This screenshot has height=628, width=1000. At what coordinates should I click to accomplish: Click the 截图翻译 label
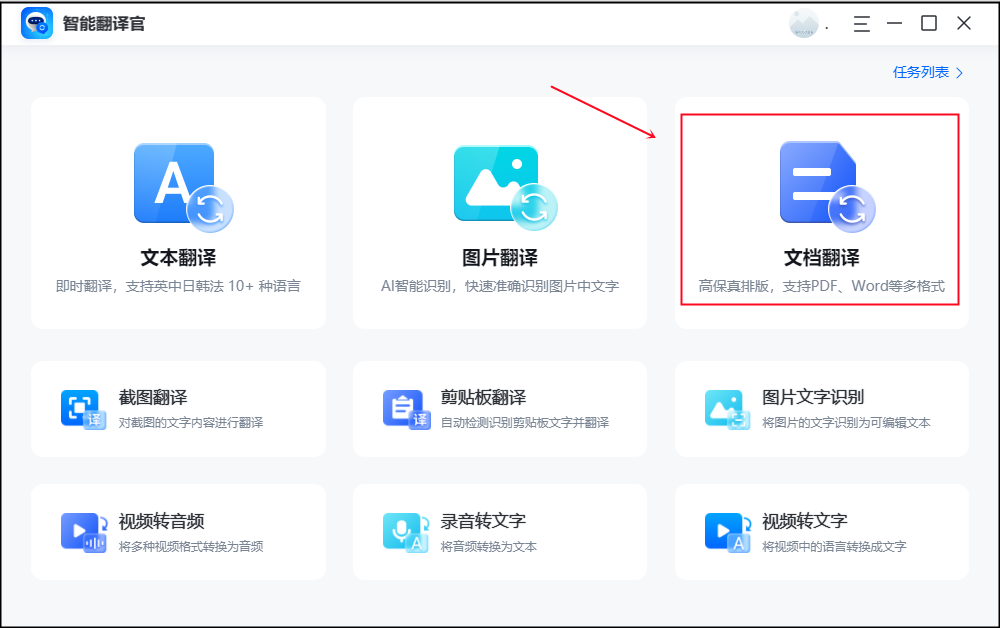[x=153, y=397]
